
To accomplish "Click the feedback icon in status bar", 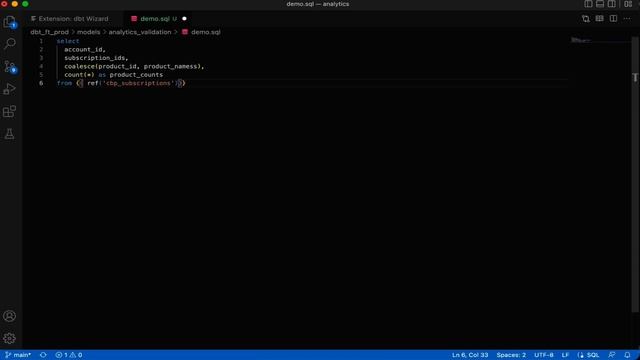I will click(x=611, y=355).
